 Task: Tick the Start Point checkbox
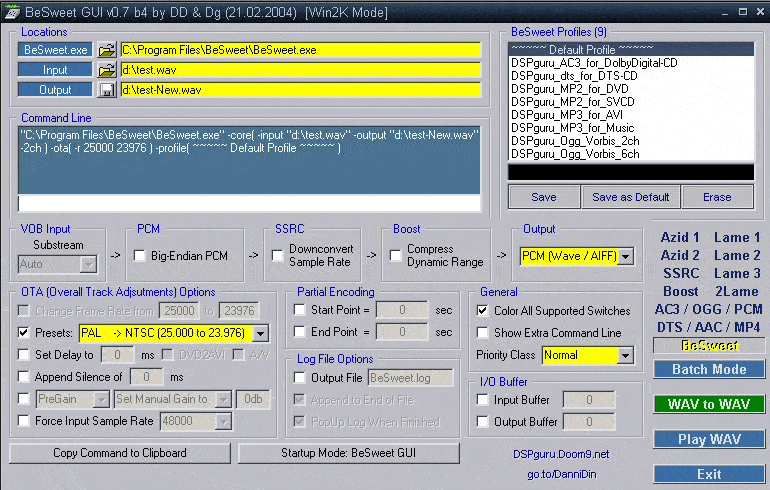click(x=299, y=310)
